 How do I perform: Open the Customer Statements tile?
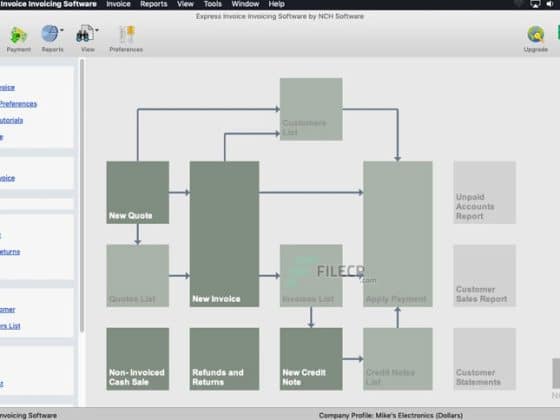point(485,359)
